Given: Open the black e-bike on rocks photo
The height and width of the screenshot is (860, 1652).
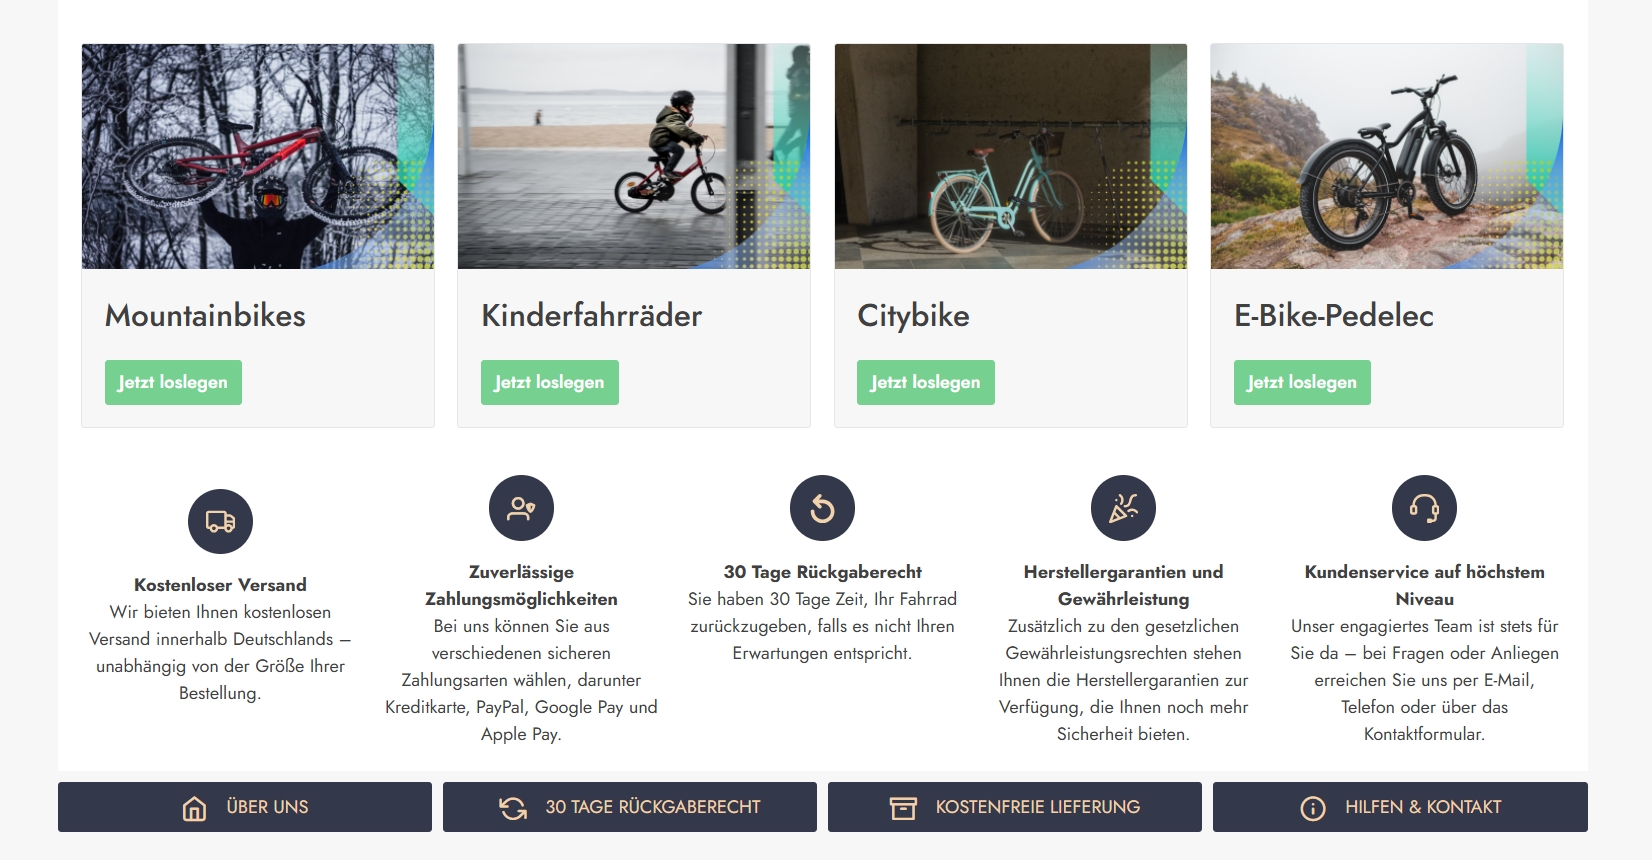Looking at the screenshot, I should tap(1387, 156).
